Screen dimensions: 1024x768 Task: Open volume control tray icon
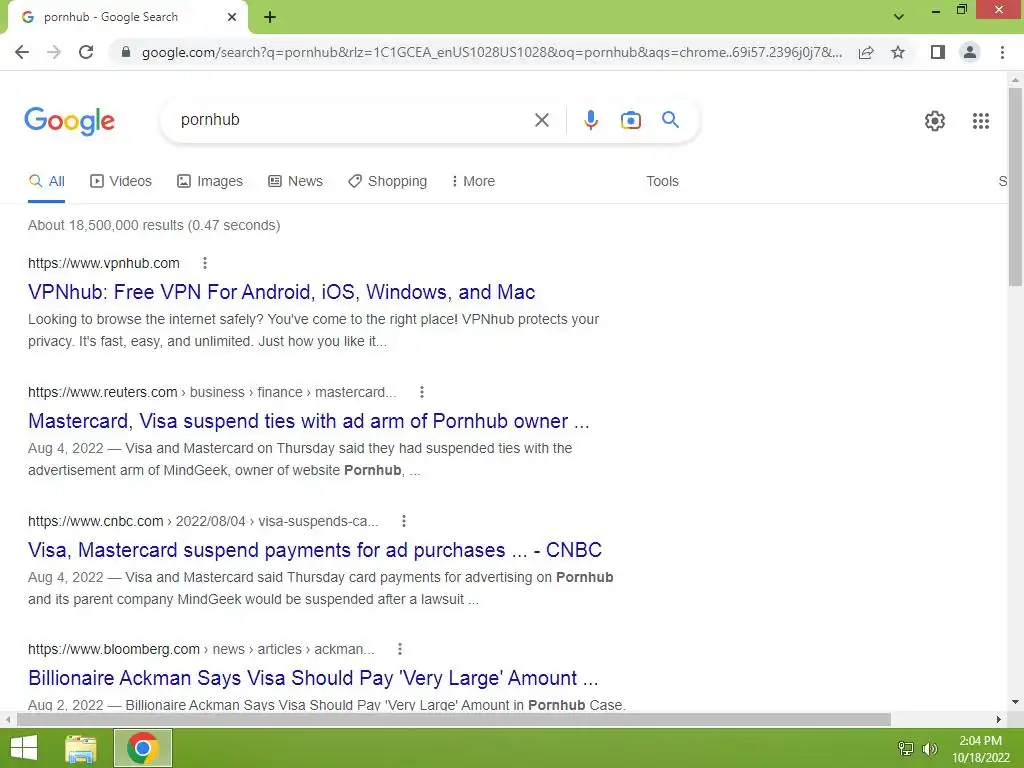[x=929, y=748]
